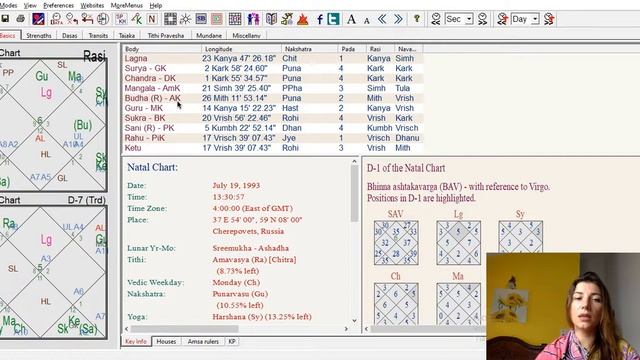Switch to the Strengths tab
The height and width of the screenshot is (360, 640).
tap(39, 36)
